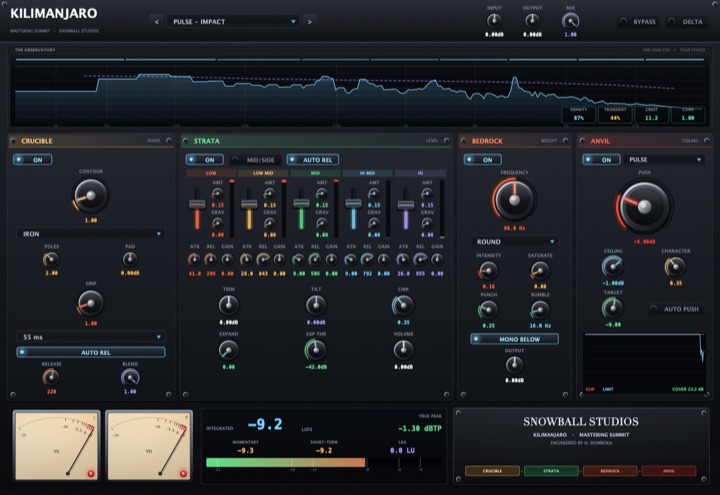Click the CHARACTER knob
720x495 pixels.
pos(675,266)
